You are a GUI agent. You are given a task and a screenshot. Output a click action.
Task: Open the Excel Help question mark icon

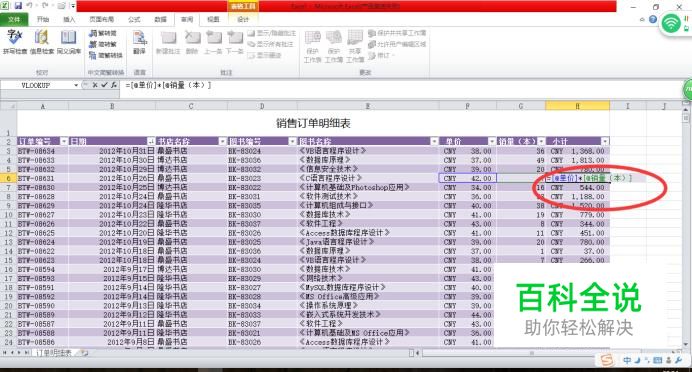point(653,19)
